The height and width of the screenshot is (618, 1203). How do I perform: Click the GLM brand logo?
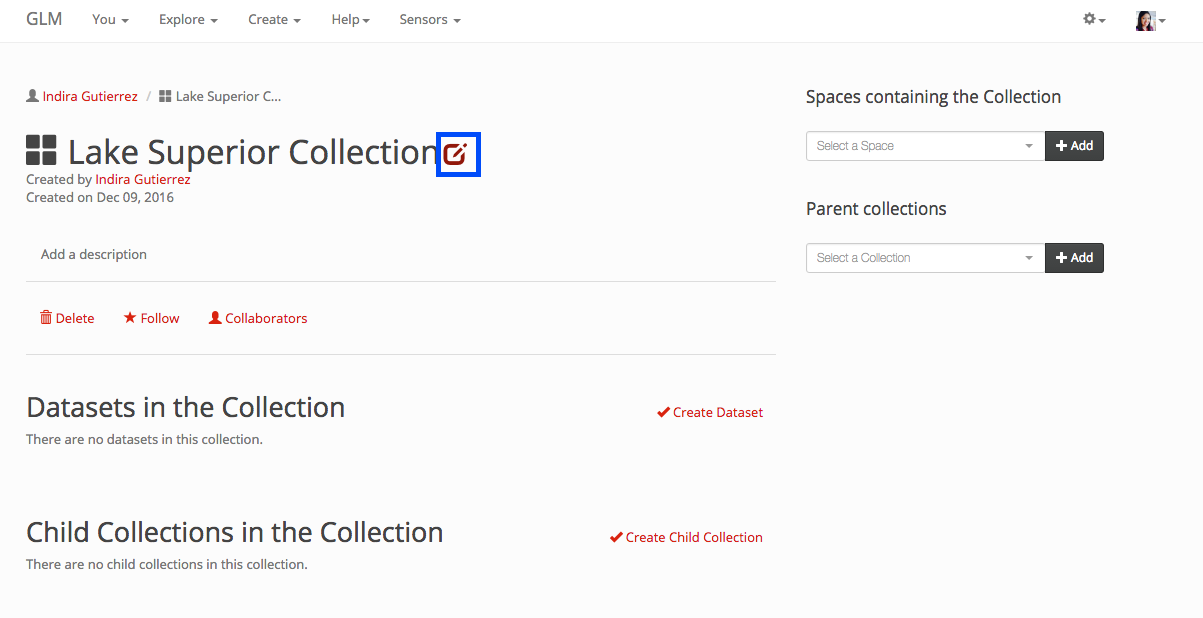44,19
